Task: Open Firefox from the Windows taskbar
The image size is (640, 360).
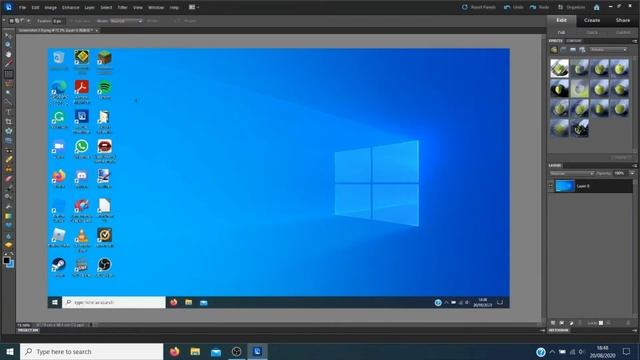Action: point(175,351)
